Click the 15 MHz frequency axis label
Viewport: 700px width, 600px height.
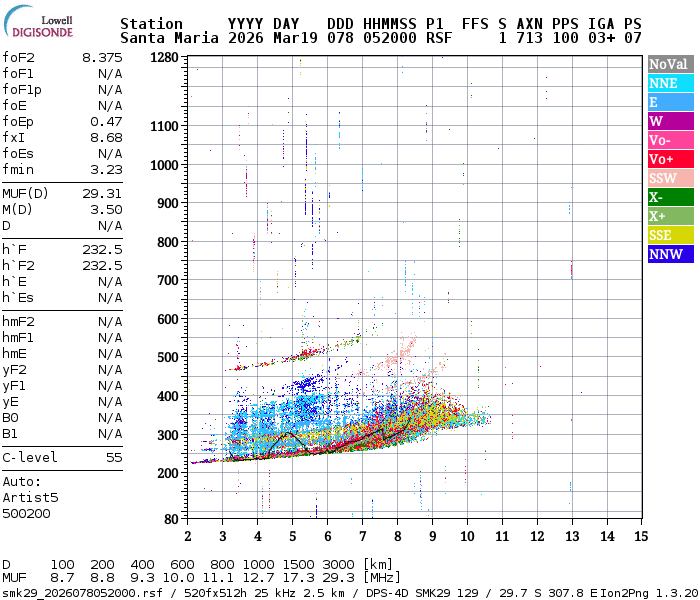641,537
